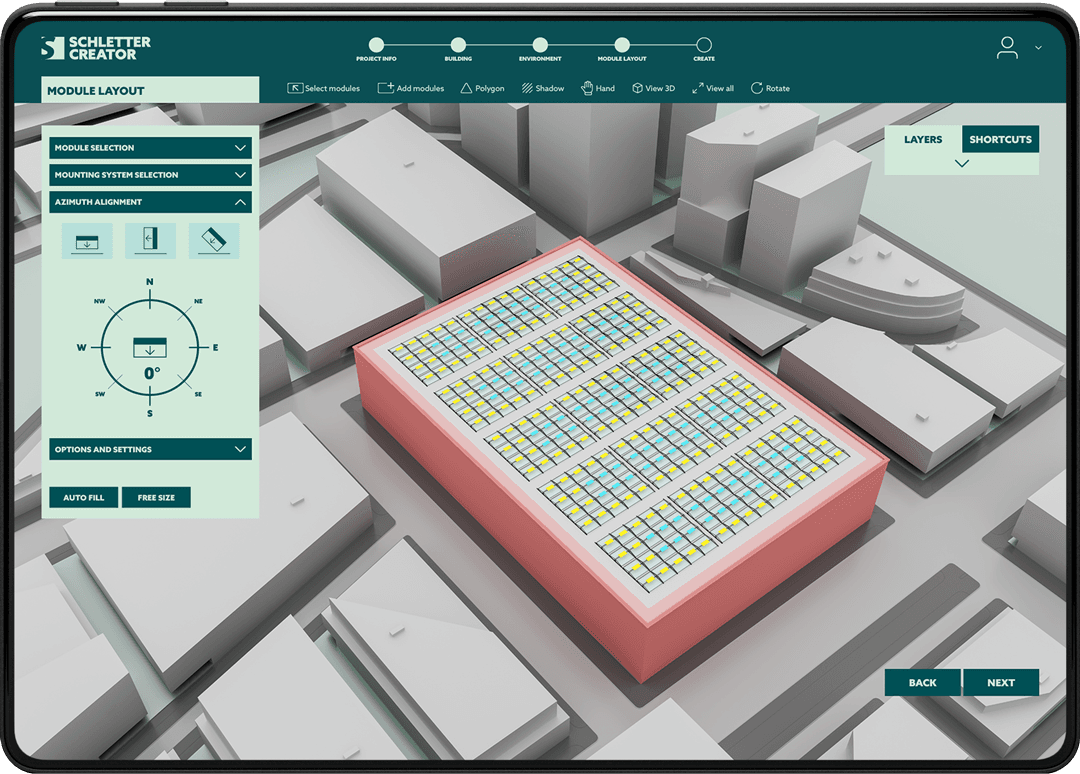1080x774 pixels.
Task: Switch to View 3D mode
Action: pyautogui.click(x=653, y=88)
